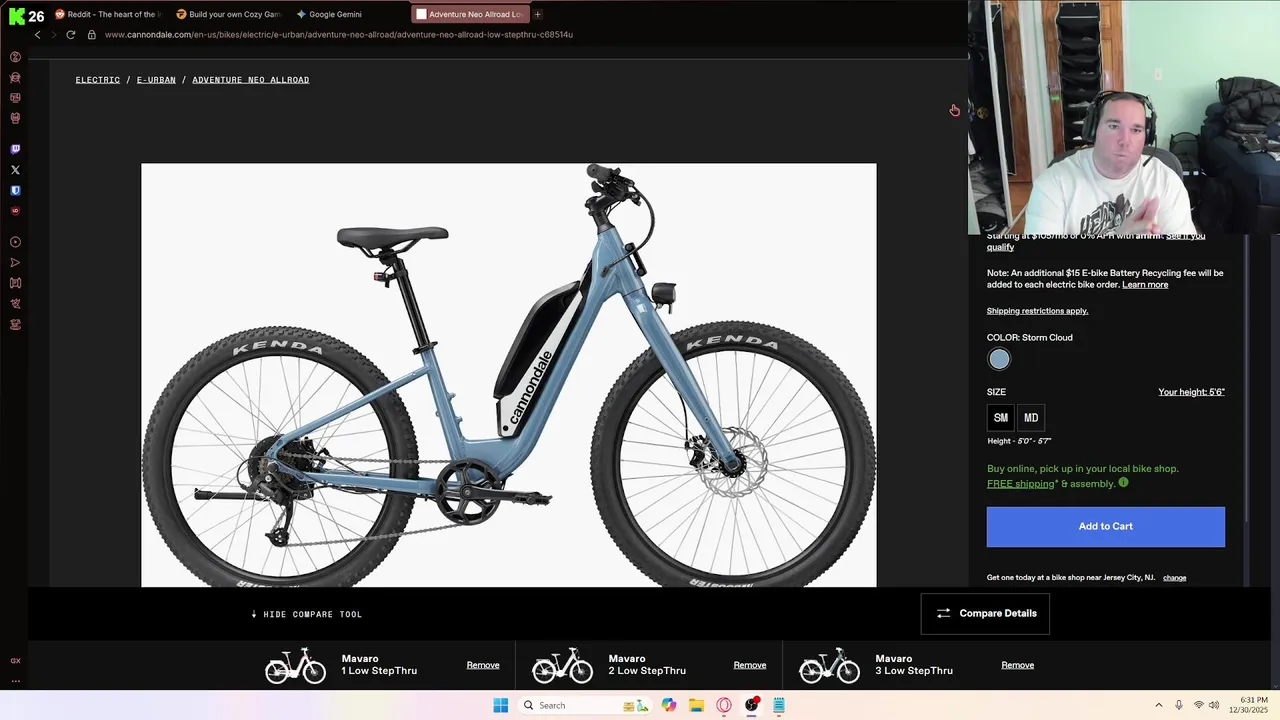Open the volume tray icon
The height and width of the screenshot is (720, 1280).
(x=1214, y=705)
